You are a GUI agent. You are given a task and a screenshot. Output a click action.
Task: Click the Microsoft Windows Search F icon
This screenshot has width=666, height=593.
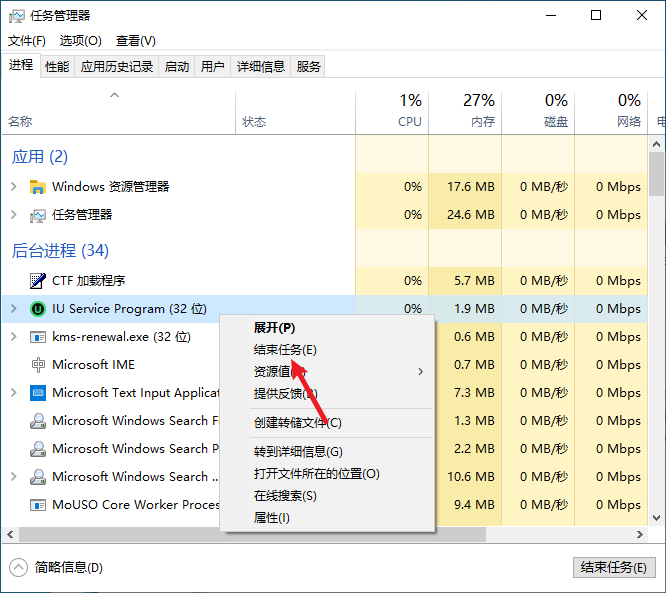click(x=38, y=421)
